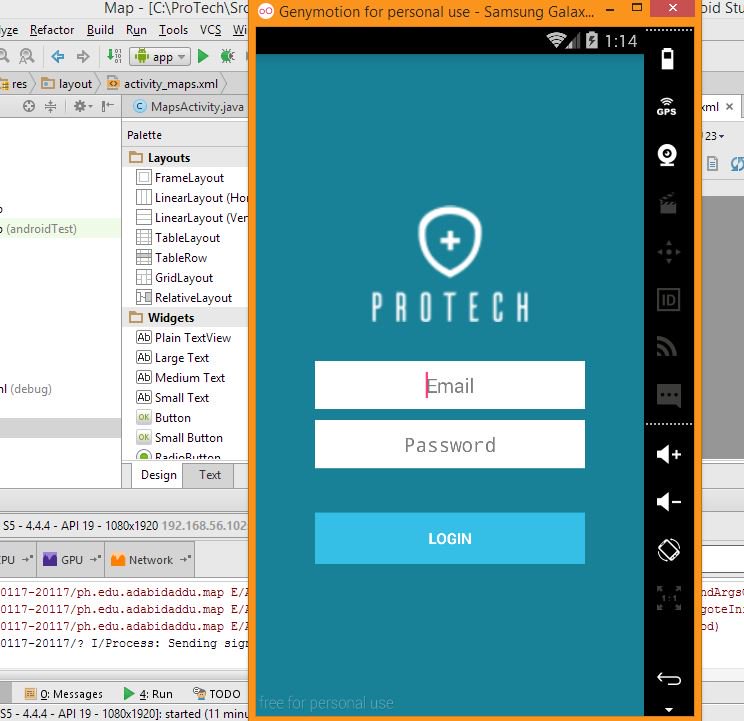The width and height of the screenshot is (744, 721).
Task: Raise volume in Genymotion sidebar
Action: 669,454
